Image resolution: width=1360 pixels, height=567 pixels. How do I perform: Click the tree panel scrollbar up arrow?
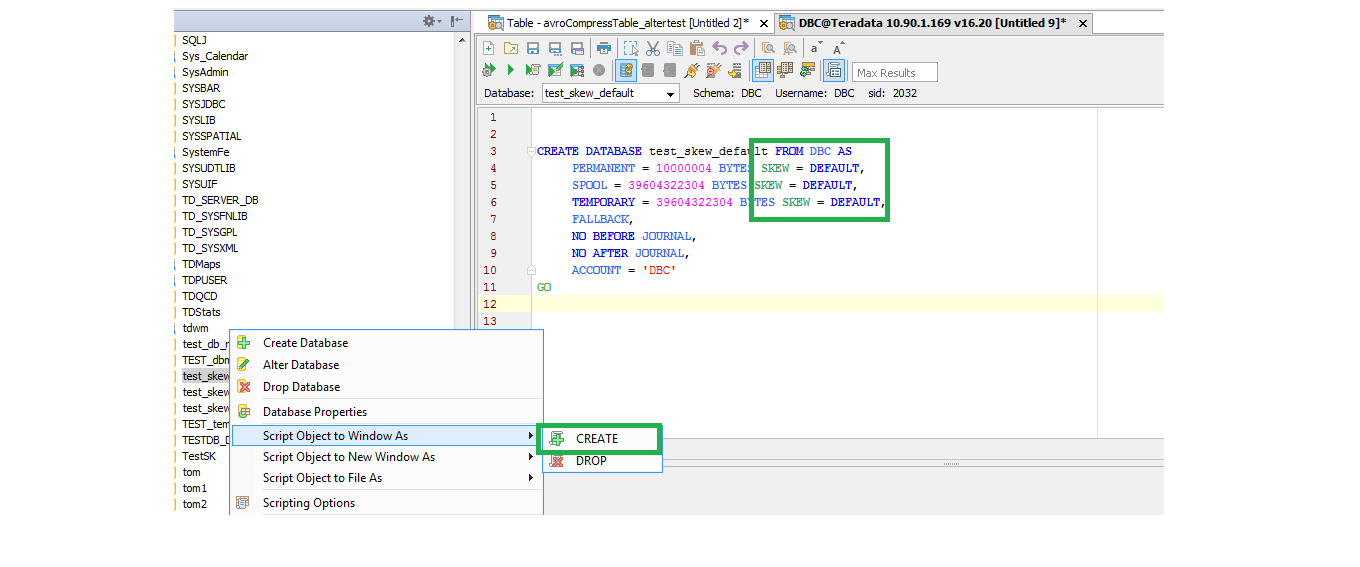pyautogui.click(x=462, y=40)
